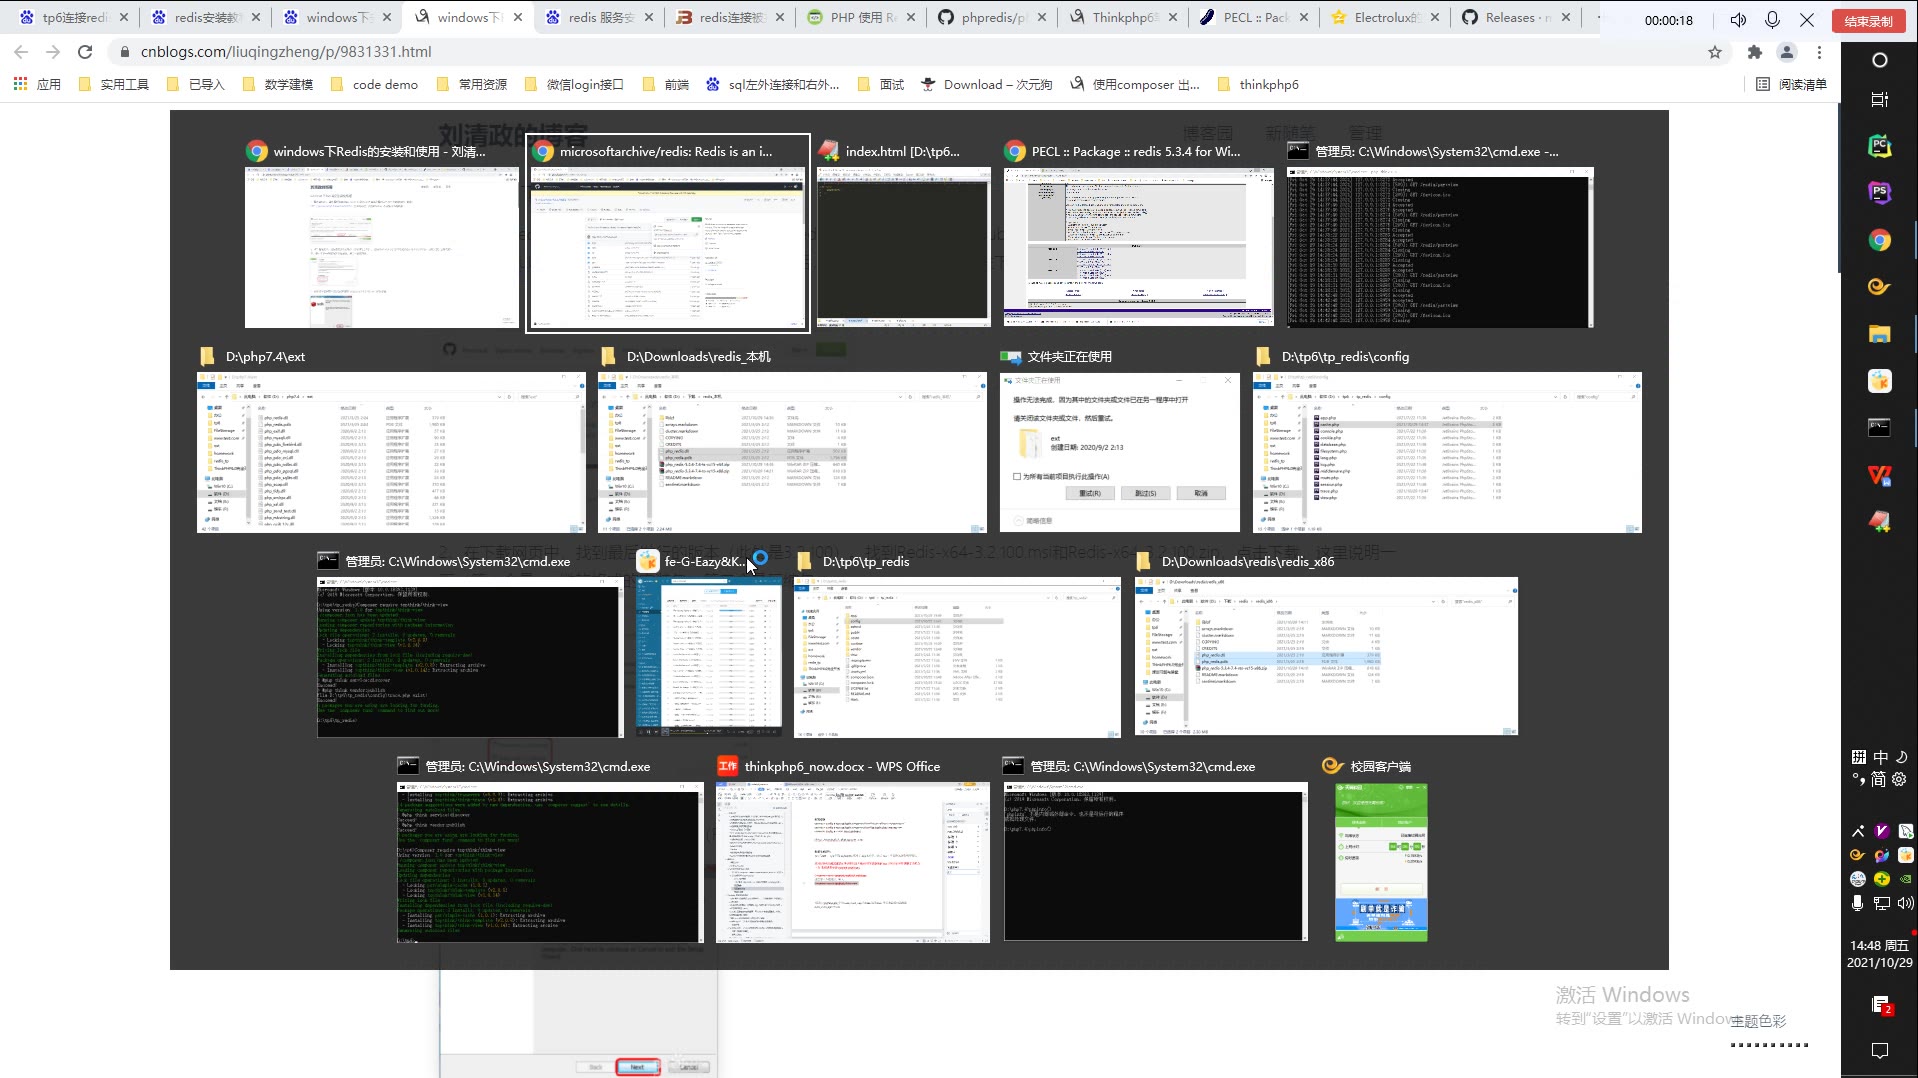Mute speaker in the recording toolbar

1739,20
